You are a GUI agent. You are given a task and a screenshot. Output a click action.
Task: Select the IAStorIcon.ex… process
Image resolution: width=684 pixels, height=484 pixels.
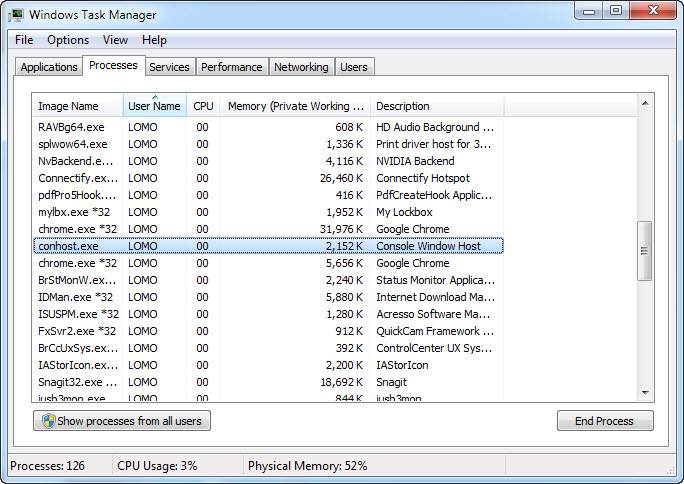click(268, 365)
